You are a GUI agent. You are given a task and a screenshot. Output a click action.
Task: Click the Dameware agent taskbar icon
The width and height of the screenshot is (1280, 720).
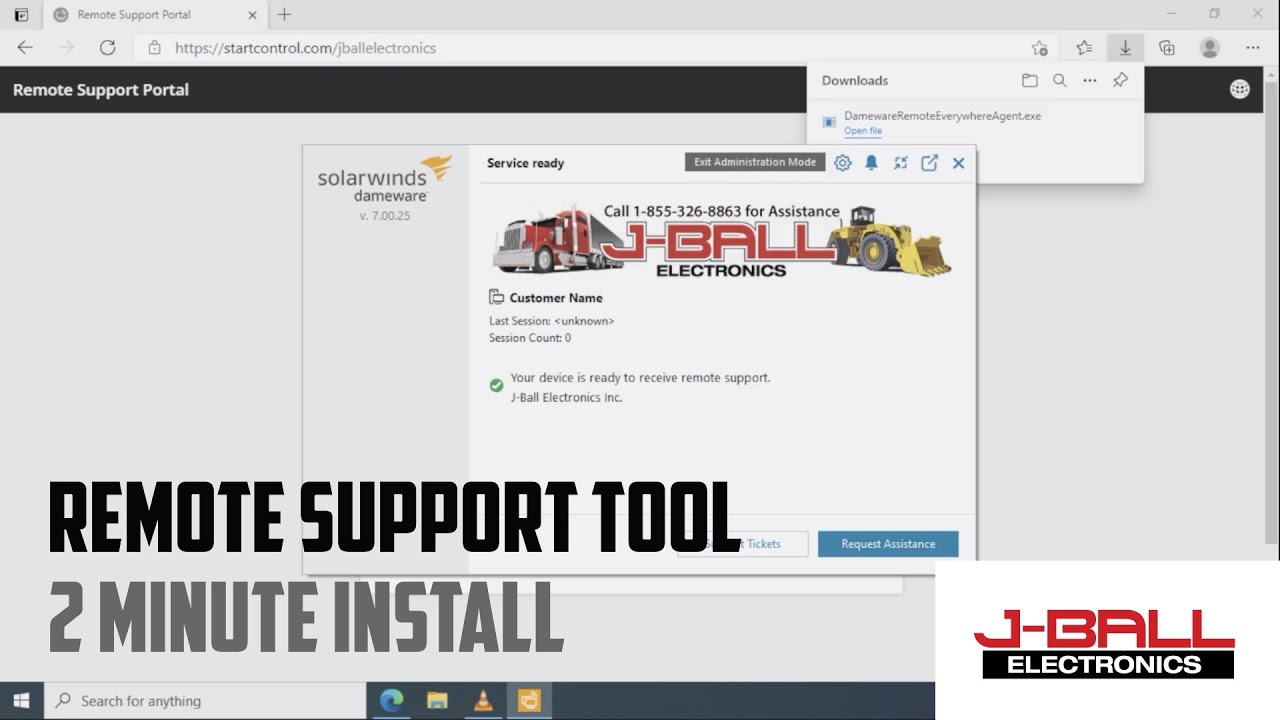(529, 701)
